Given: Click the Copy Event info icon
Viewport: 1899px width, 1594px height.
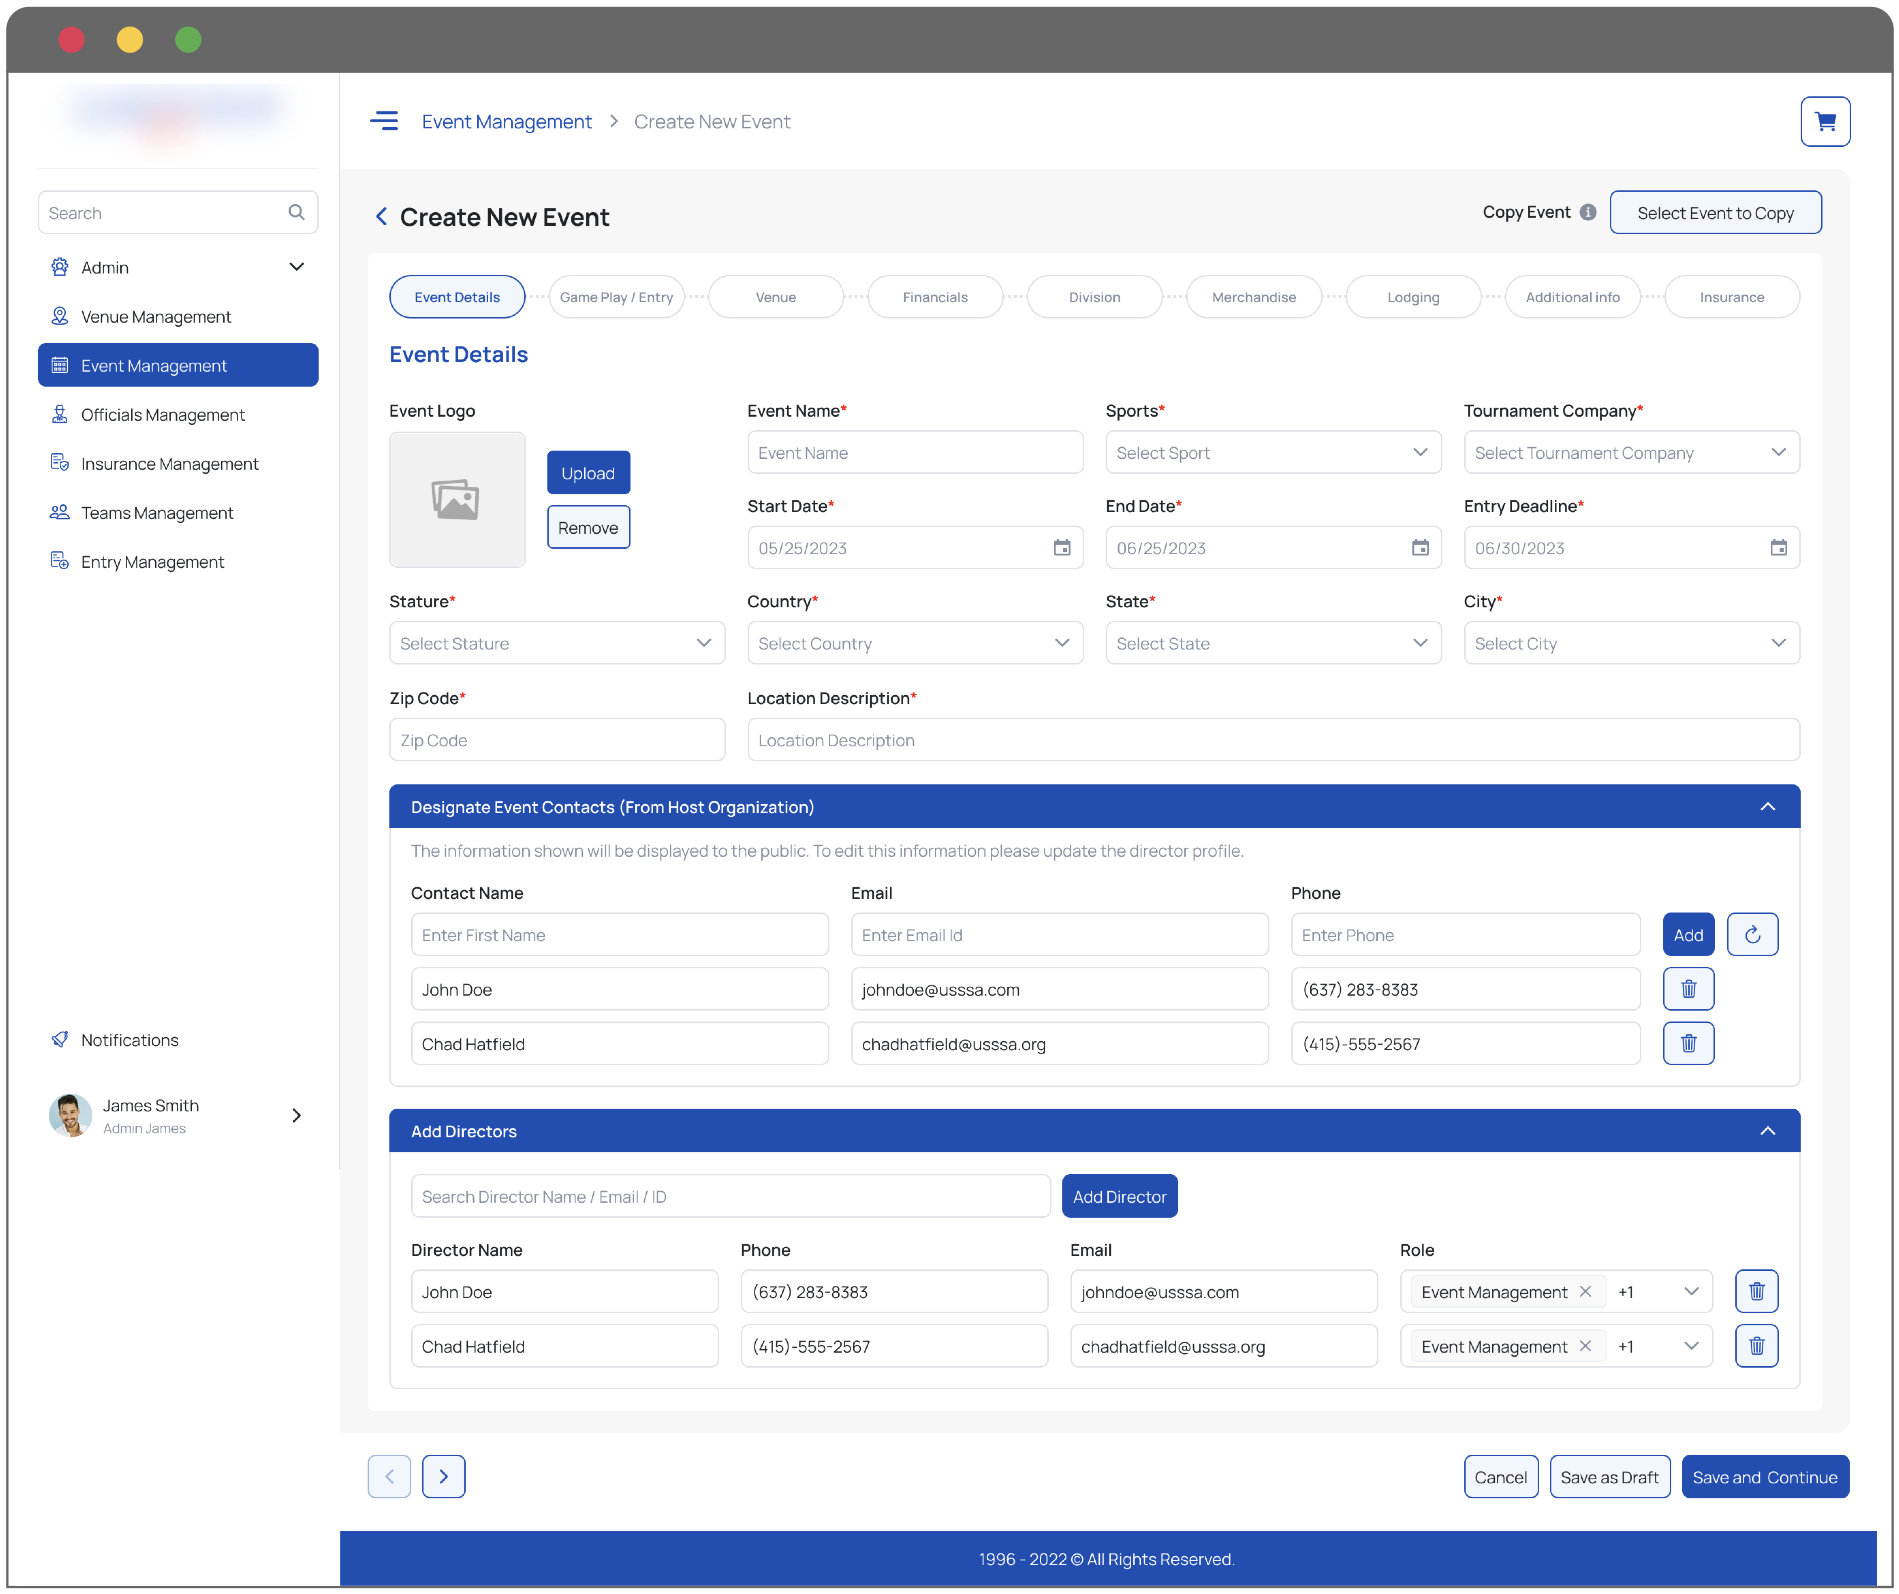Looking at the screenshot, I should click(x=1588, y=212).
